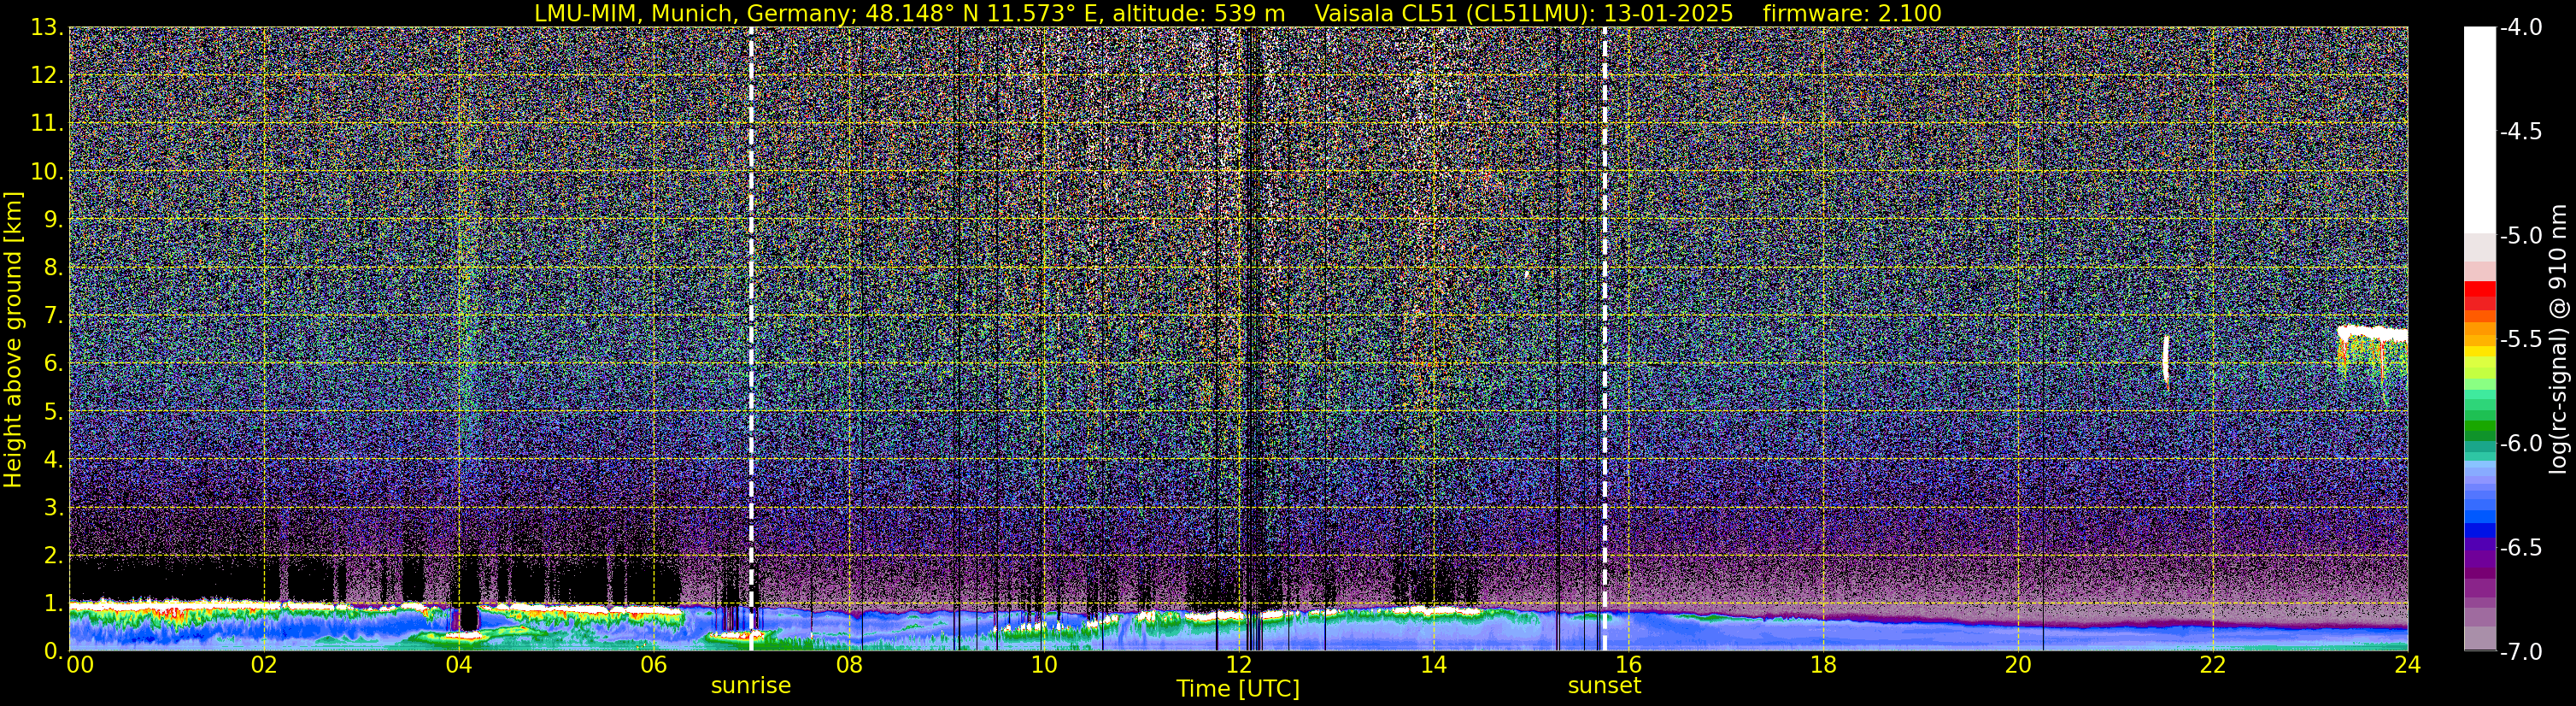Click the time axis tick label 14
The image size is (2576, 706).
[x=1433, y=666]
